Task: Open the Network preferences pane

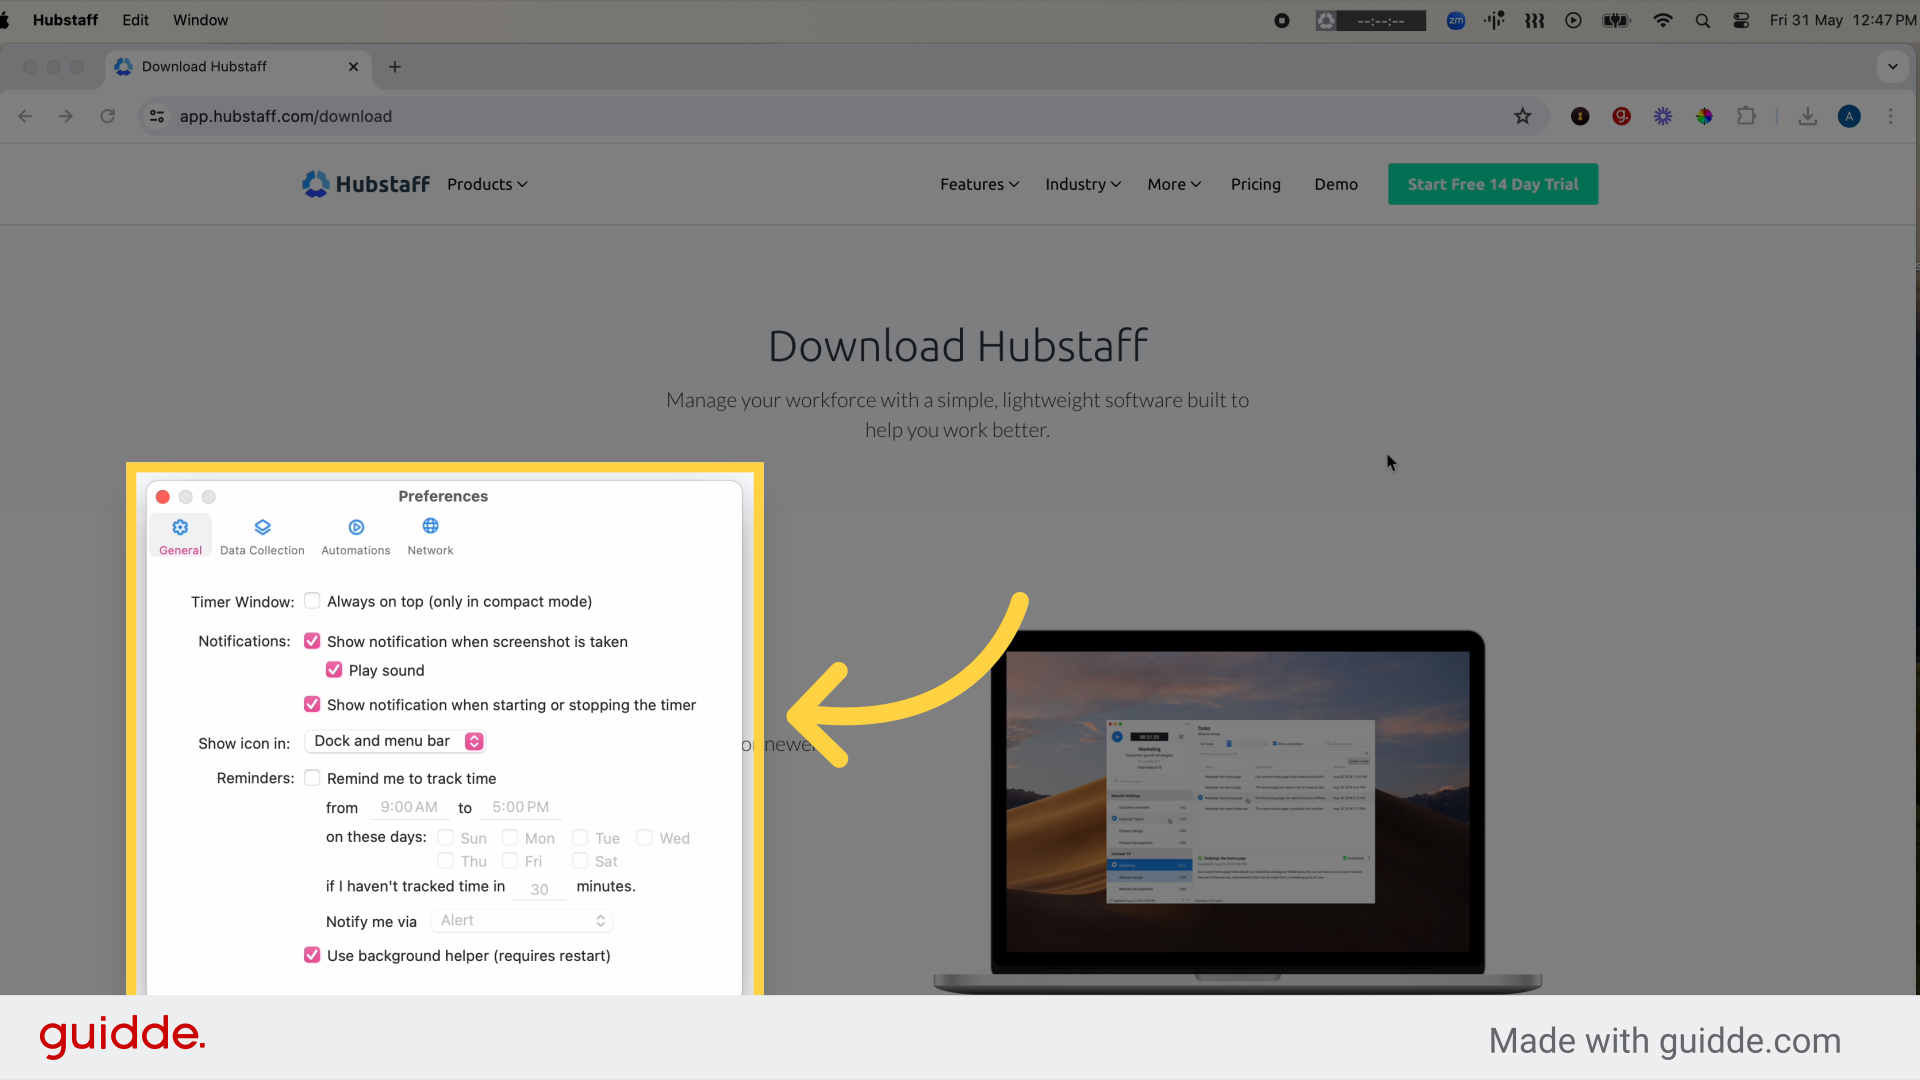Action: click(430, 535)
